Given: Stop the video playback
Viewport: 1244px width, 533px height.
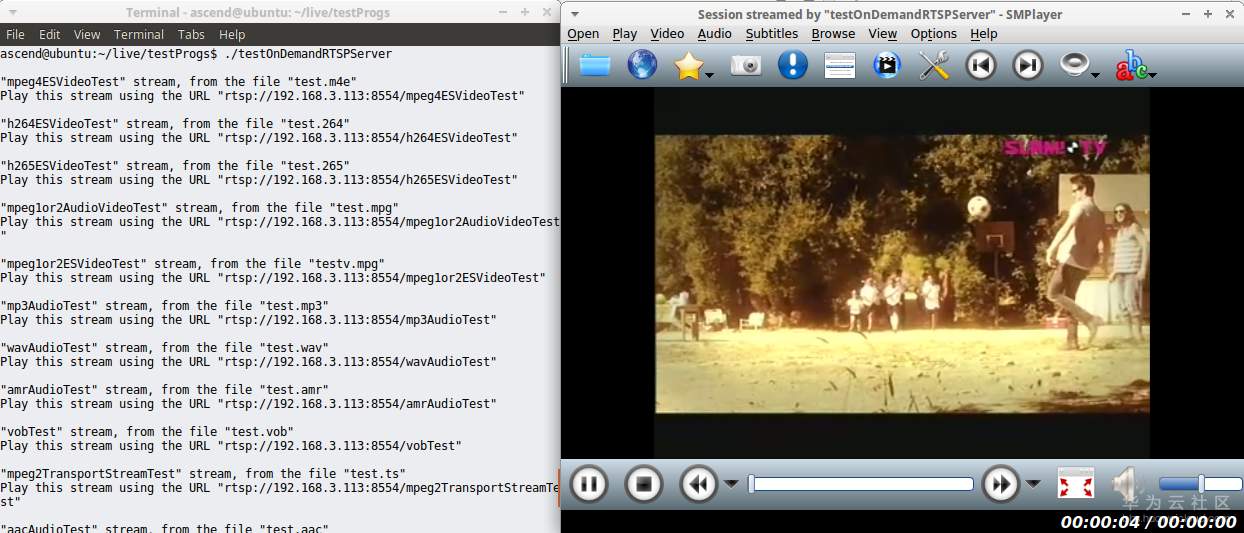Looking at the screenshot, I should 644,485.
